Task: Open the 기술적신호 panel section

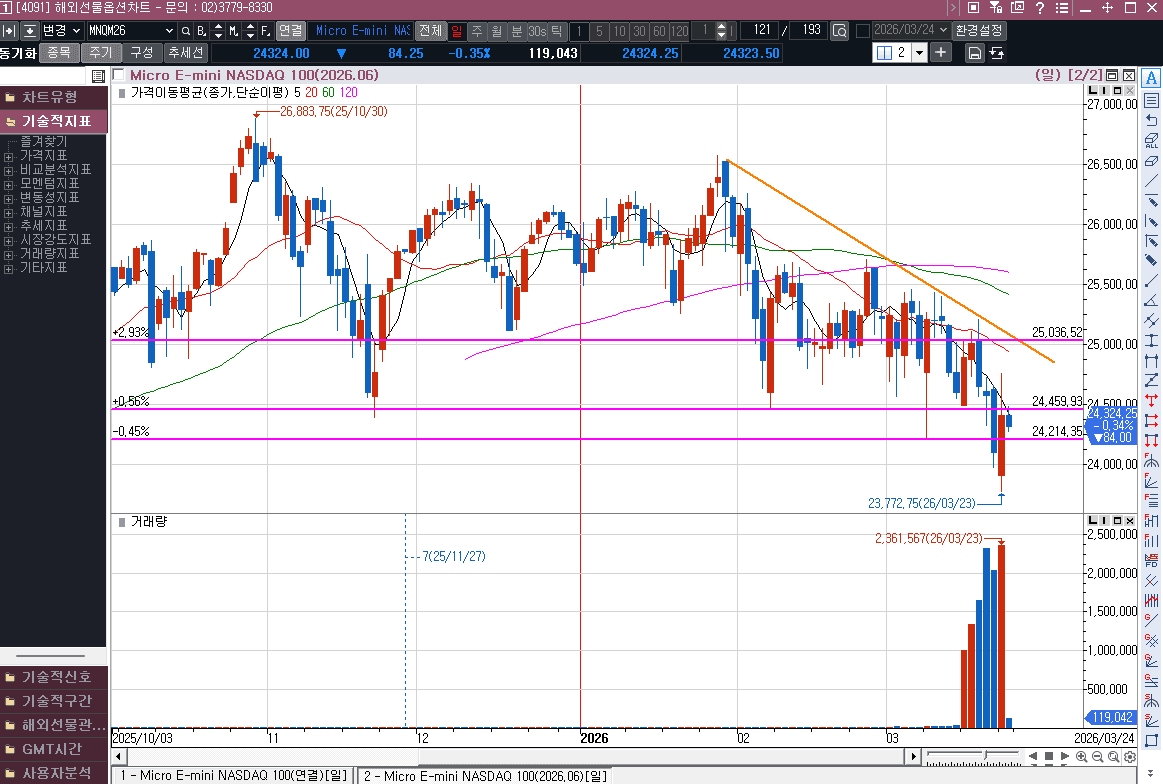Action: (x=56, y=677)
